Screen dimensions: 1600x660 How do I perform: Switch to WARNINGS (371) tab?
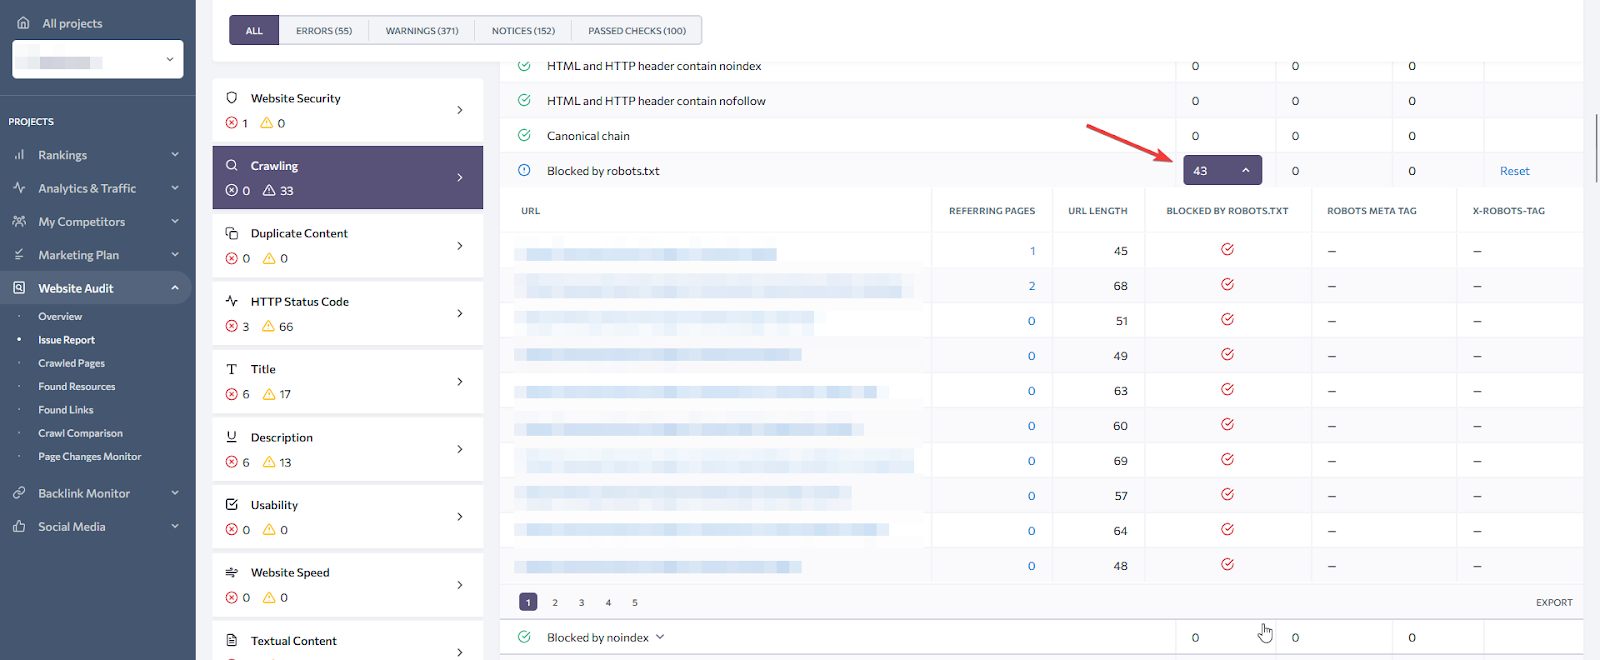point(422,30)
